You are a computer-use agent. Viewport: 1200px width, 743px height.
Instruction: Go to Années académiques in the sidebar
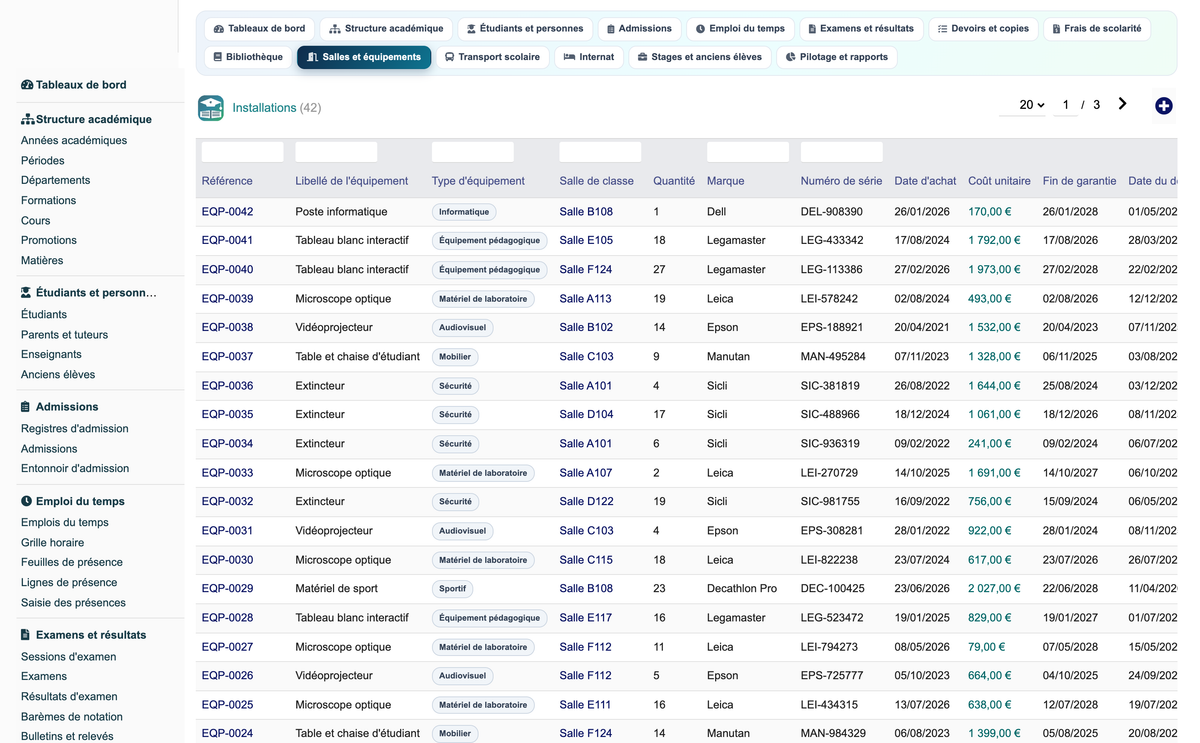(x=74, y=141)
